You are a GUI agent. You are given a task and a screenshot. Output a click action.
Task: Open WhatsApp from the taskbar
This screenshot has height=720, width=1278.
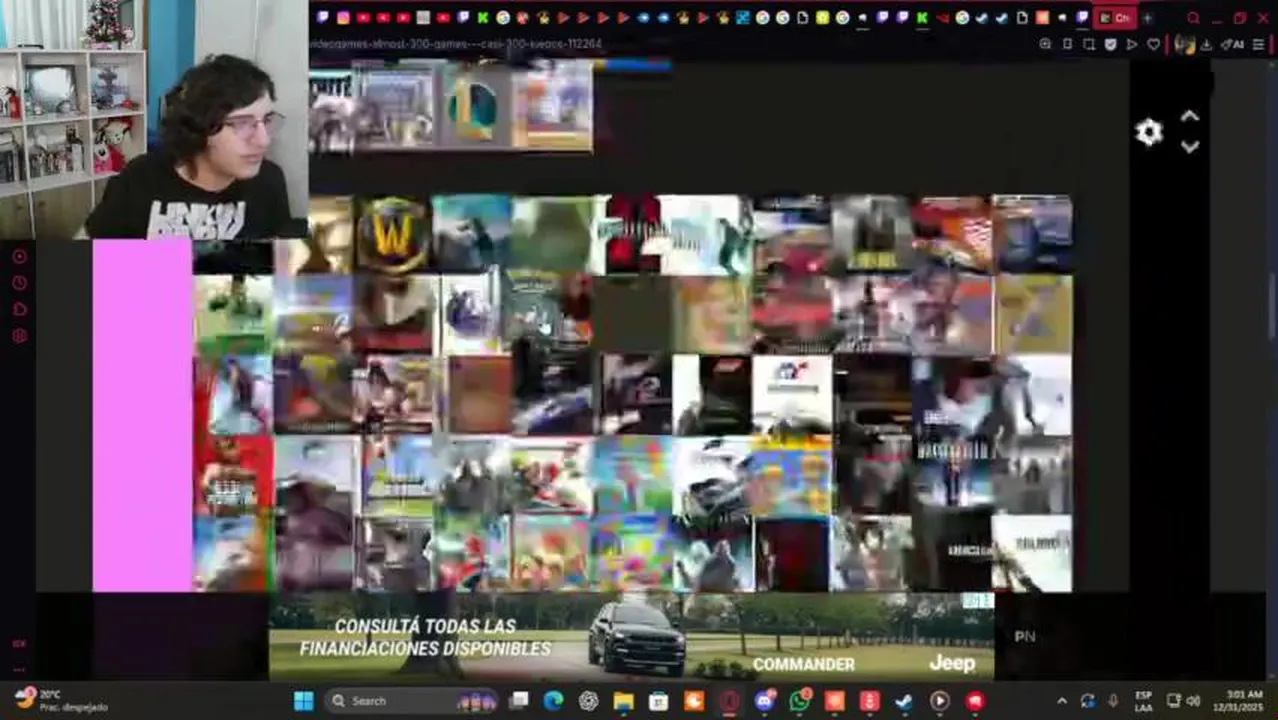pos(800,701)
